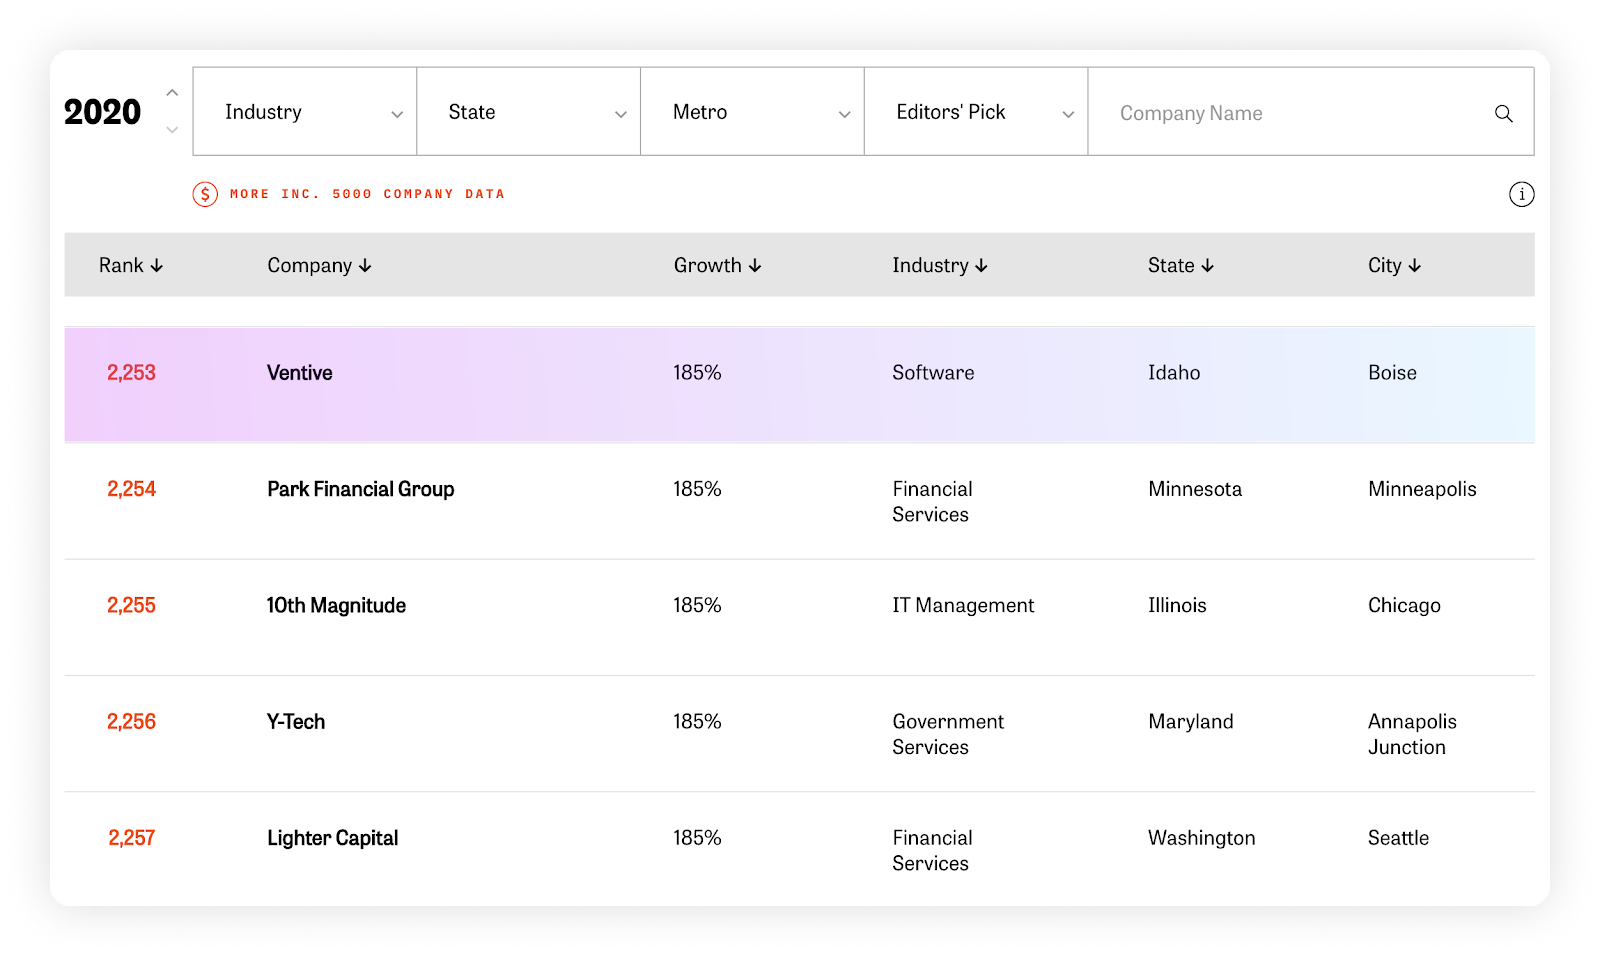Click the 2020 year label
This screenshot has width=1600, height=956.
click(102, 112)
